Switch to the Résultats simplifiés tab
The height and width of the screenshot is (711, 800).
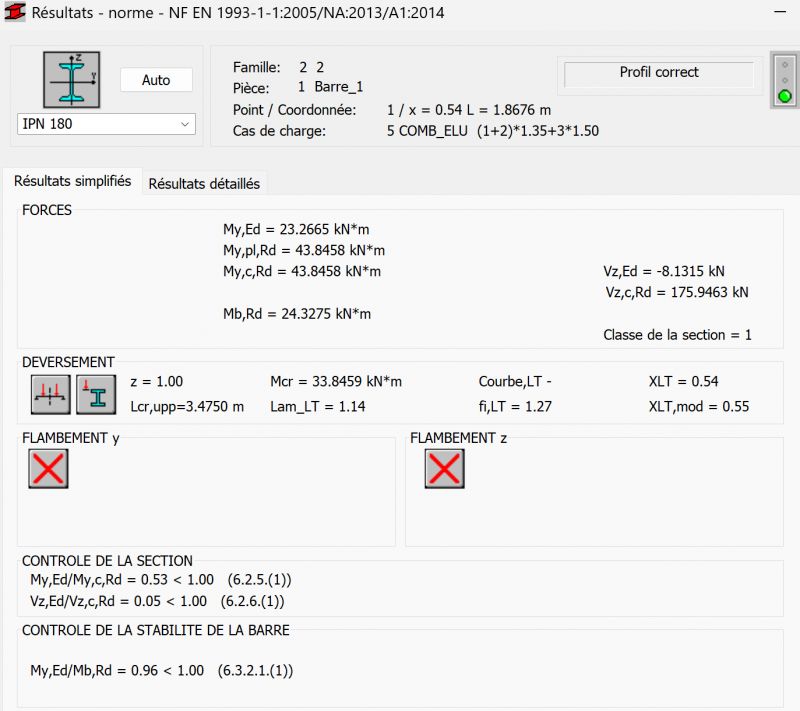(72, 181)
